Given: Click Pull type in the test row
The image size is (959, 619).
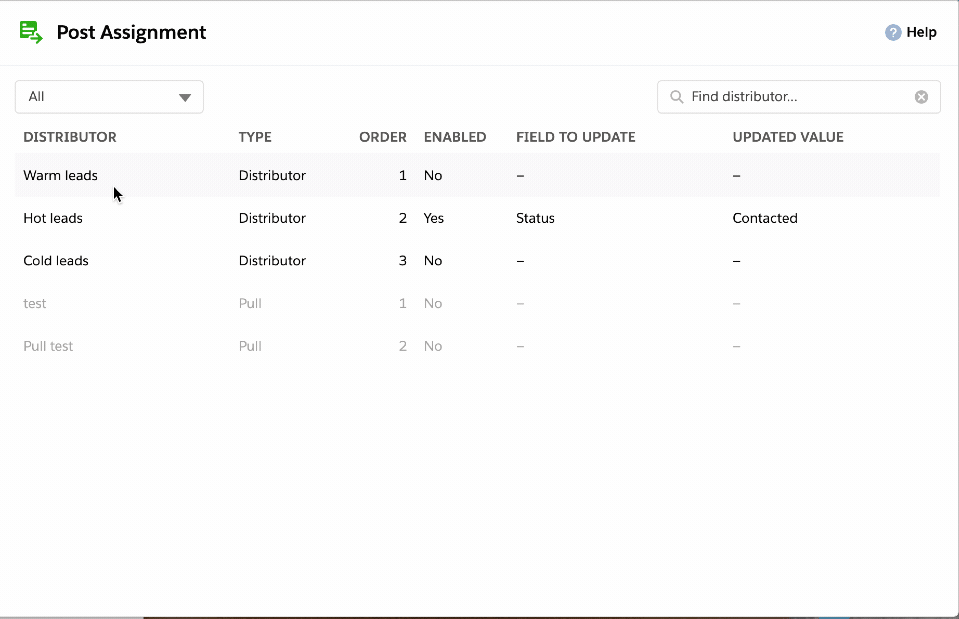Looking at the screenshot, I should coord(250,303).
